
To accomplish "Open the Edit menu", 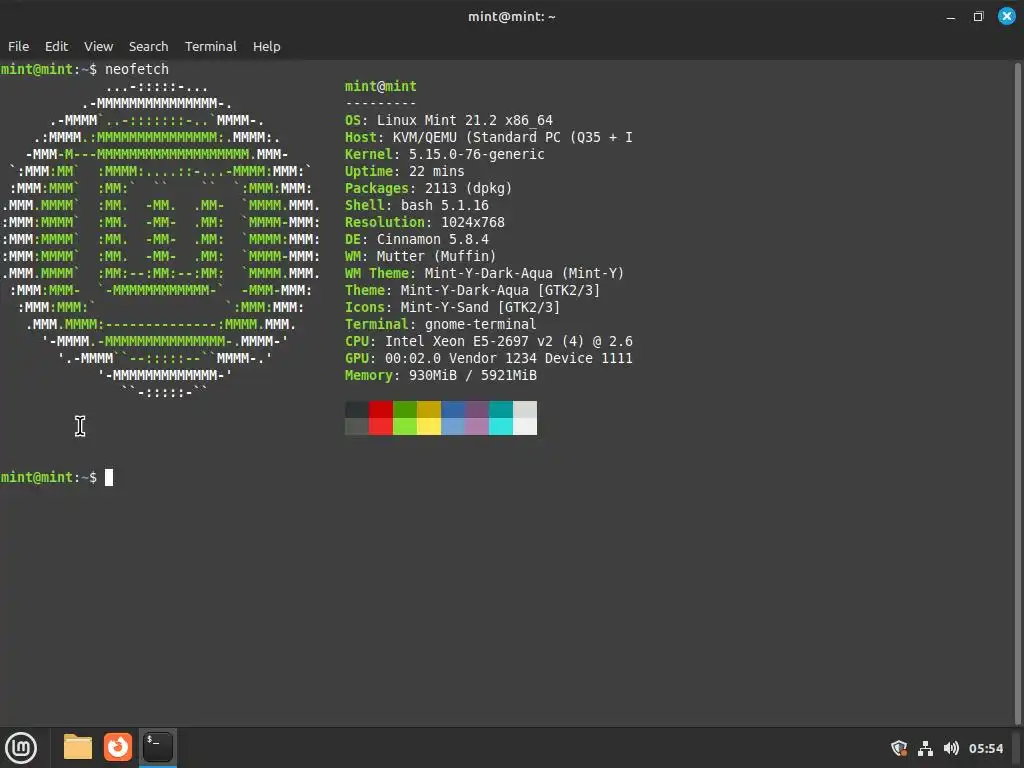I will (x=56, y=46).
